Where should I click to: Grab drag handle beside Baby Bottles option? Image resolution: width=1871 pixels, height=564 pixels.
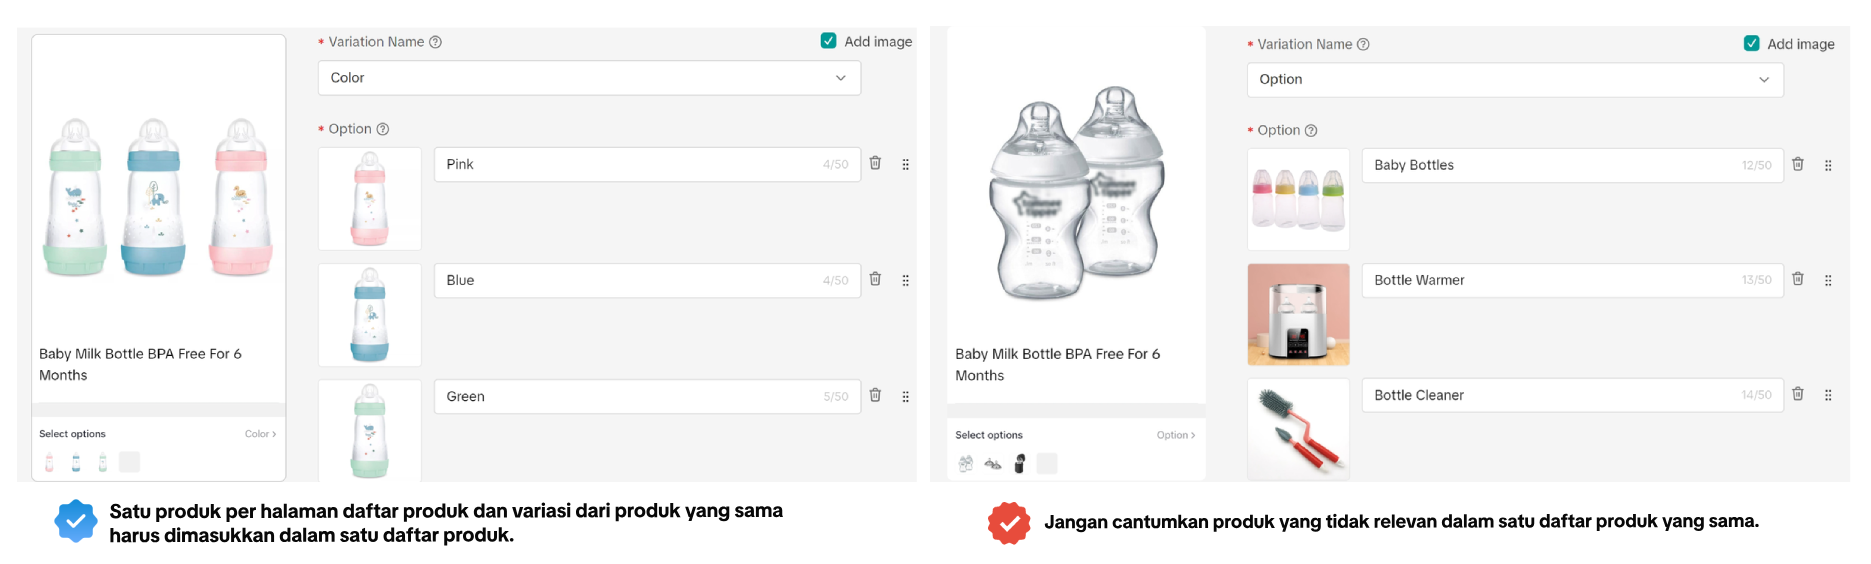pos(1828,165)
